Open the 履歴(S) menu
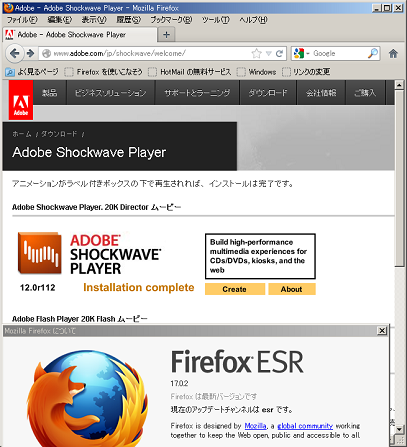The image size is (407, 447). pyautogui.click(x=128, y=20)
